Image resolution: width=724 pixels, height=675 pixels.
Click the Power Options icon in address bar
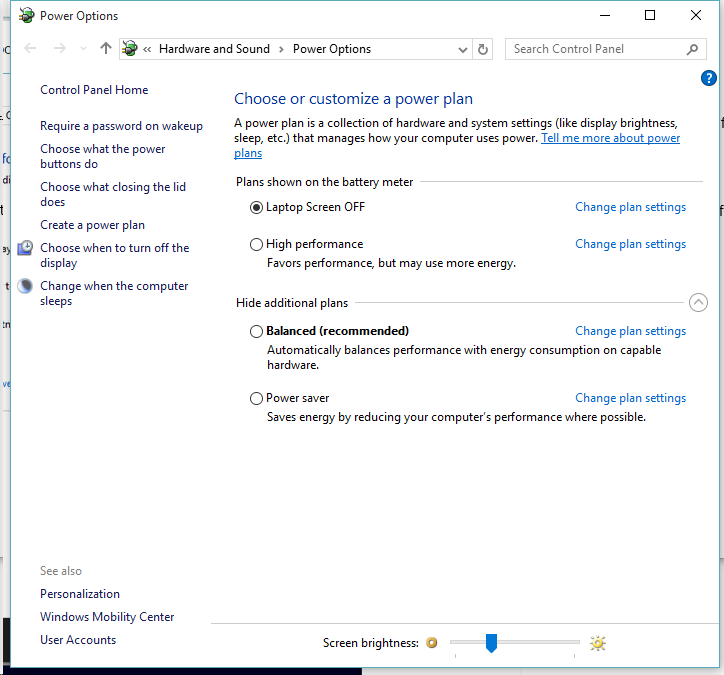pos(130,48)
